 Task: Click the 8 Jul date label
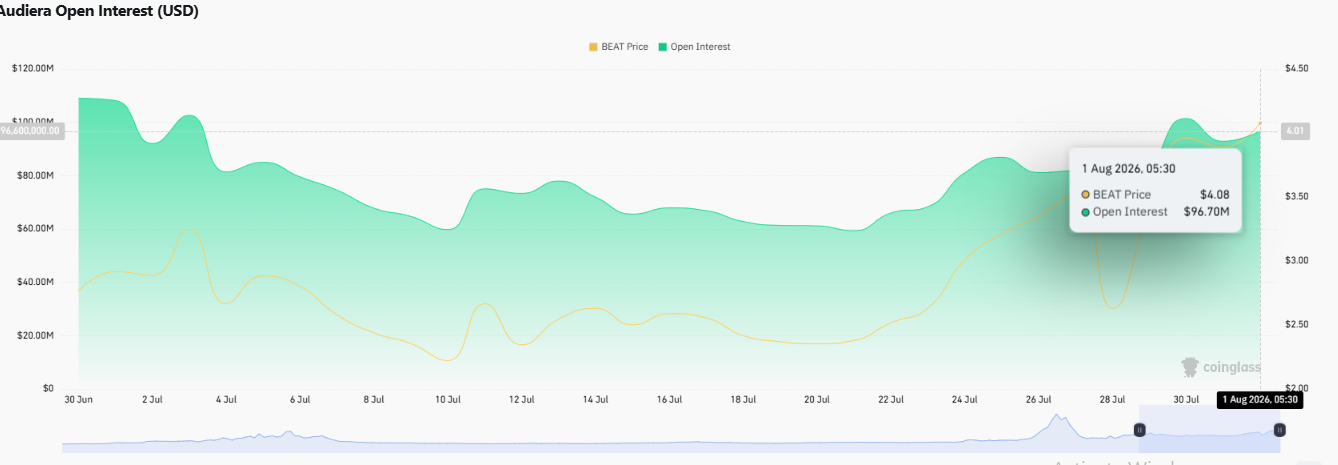[374, 400]
